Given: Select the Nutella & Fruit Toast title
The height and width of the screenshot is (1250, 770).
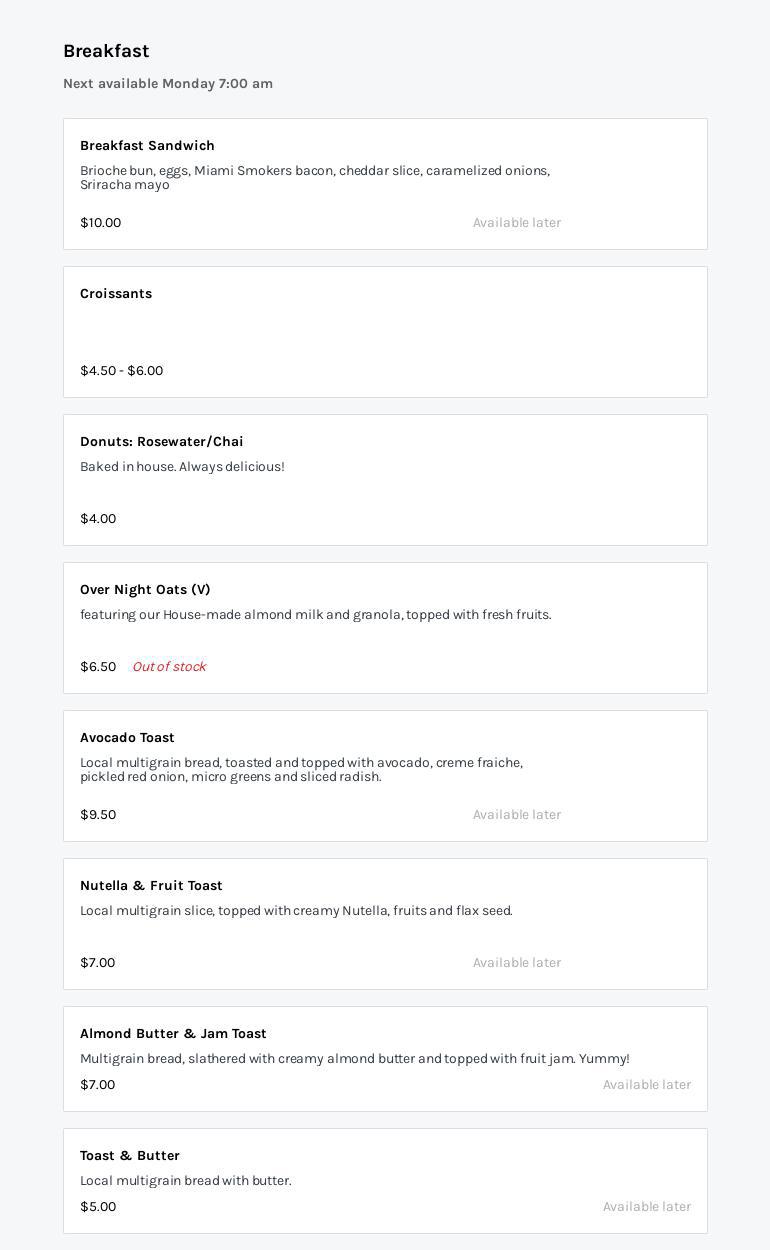Looking at the screenshot, I should [151, 886].
